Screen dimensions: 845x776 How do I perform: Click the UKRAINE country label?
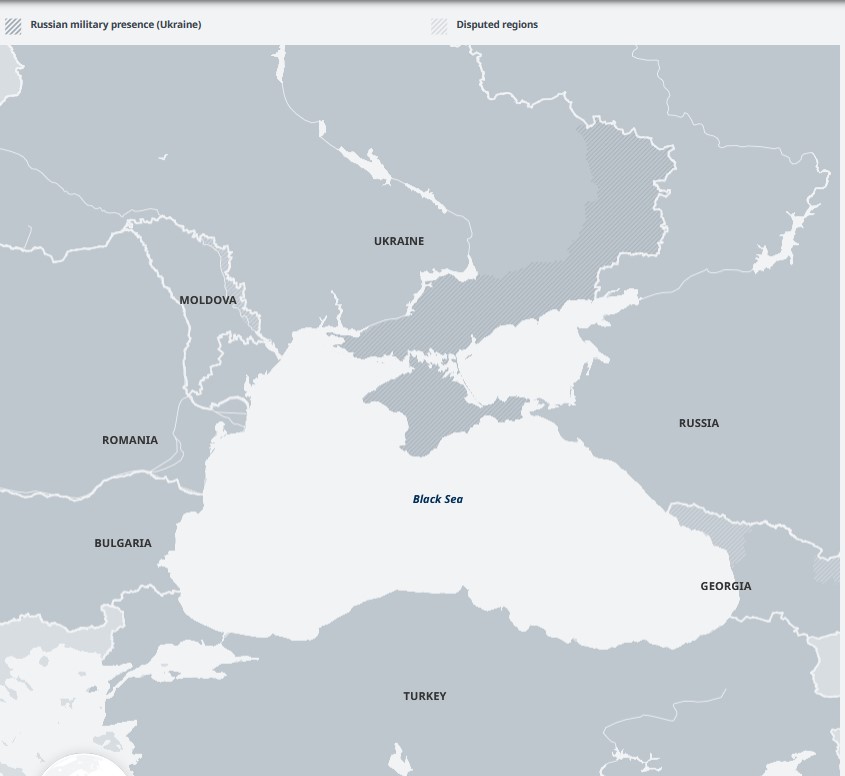point(399,241)
